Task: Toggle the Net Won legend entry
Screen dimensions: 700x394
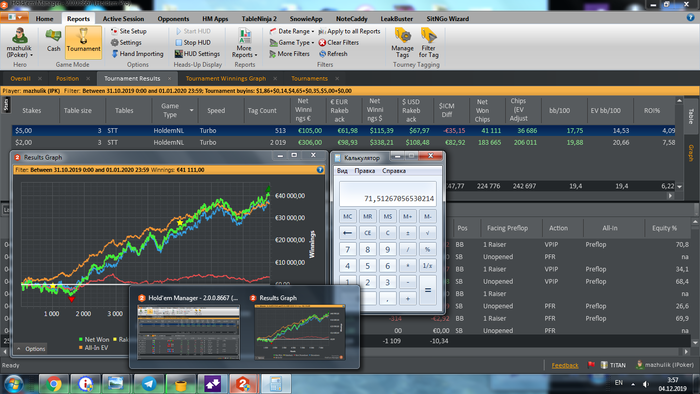Action: (94, 340)
